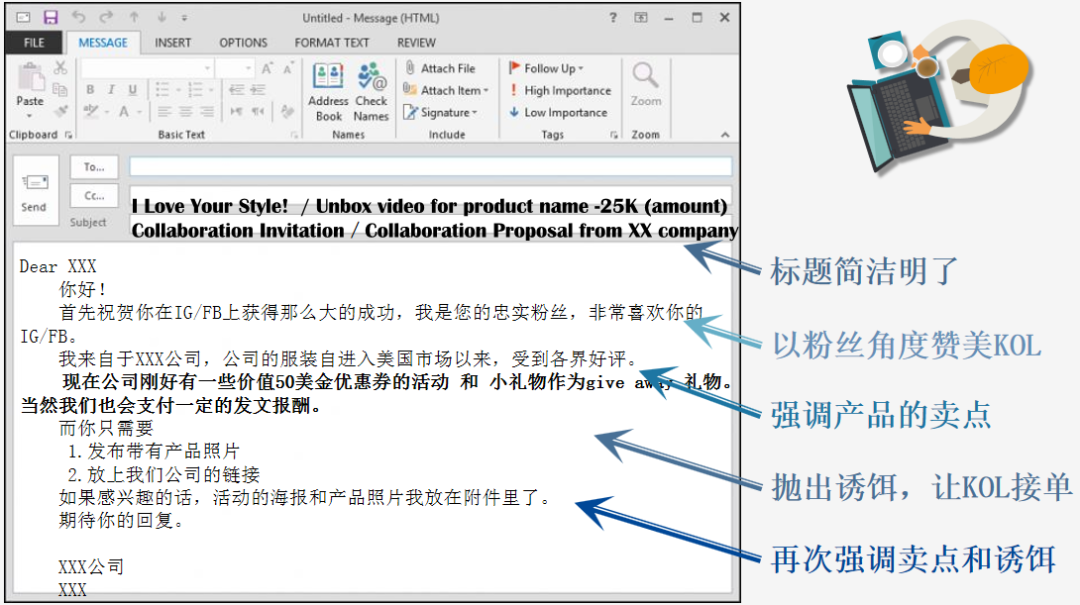Click the Copy icon in Clipboard group
This screenshot has height=605, width=1080.
61,90
